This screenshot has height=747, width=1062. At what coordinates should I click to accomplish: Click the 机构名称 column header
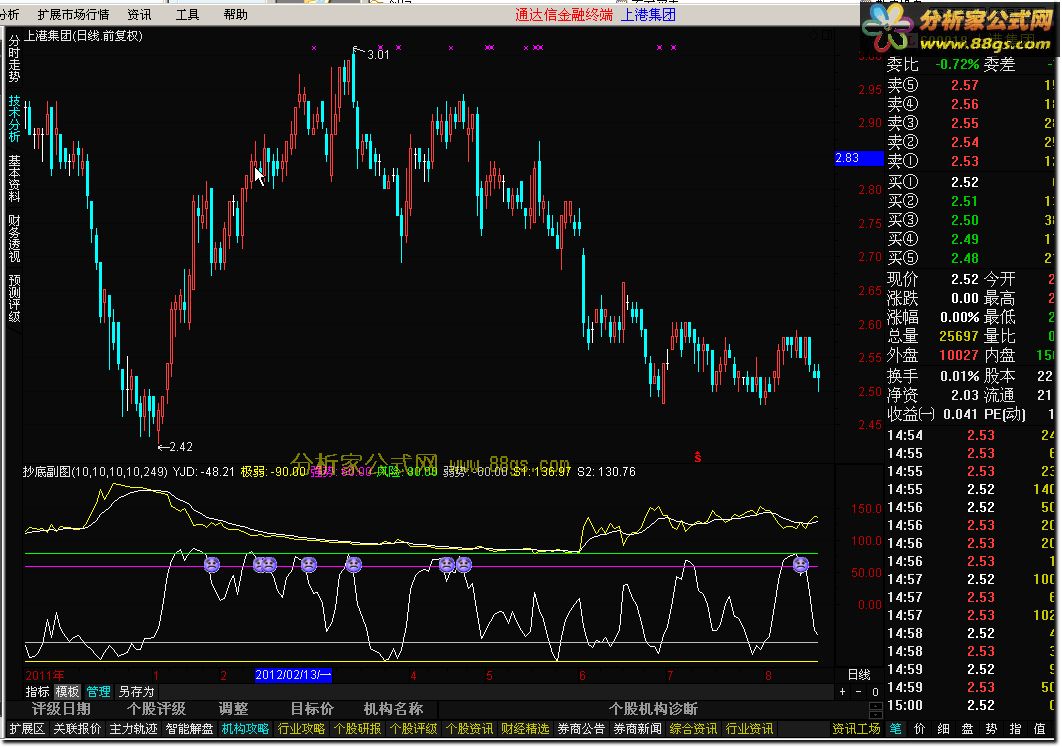[x=394, y=709]
